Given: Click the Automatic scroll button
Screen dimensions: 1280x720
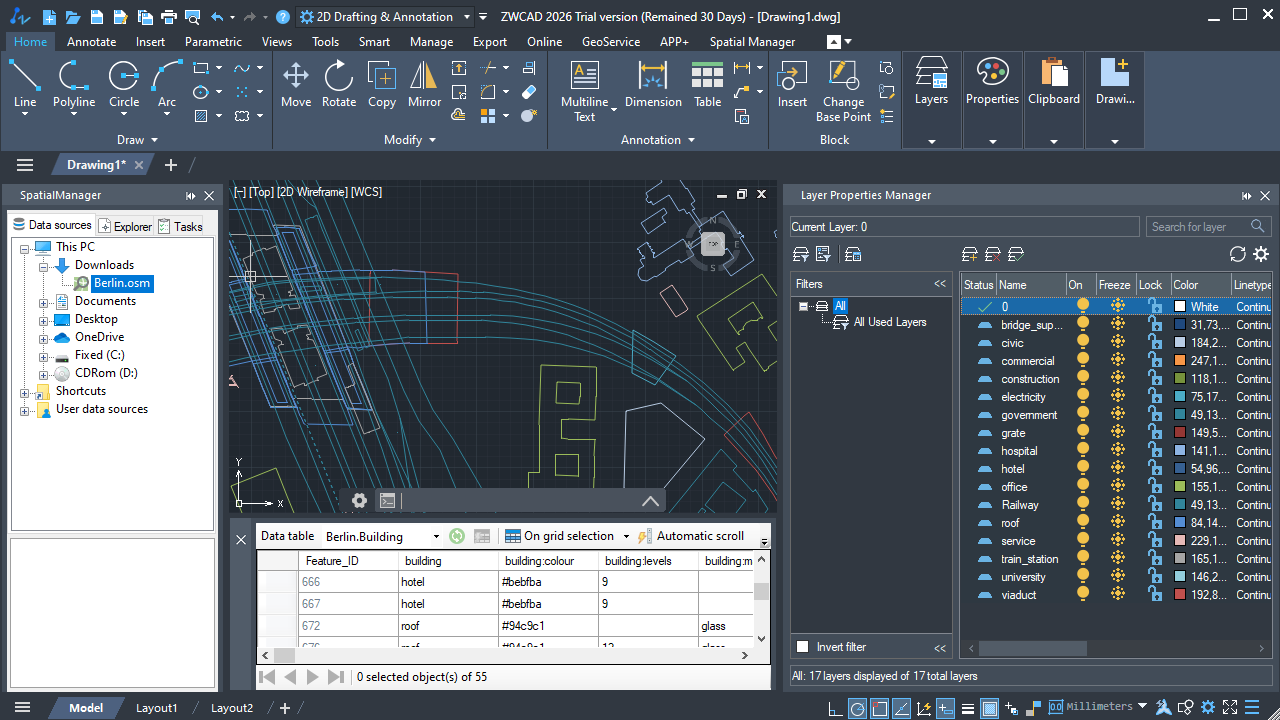Looking at the screenshot, I should [691, 536].
